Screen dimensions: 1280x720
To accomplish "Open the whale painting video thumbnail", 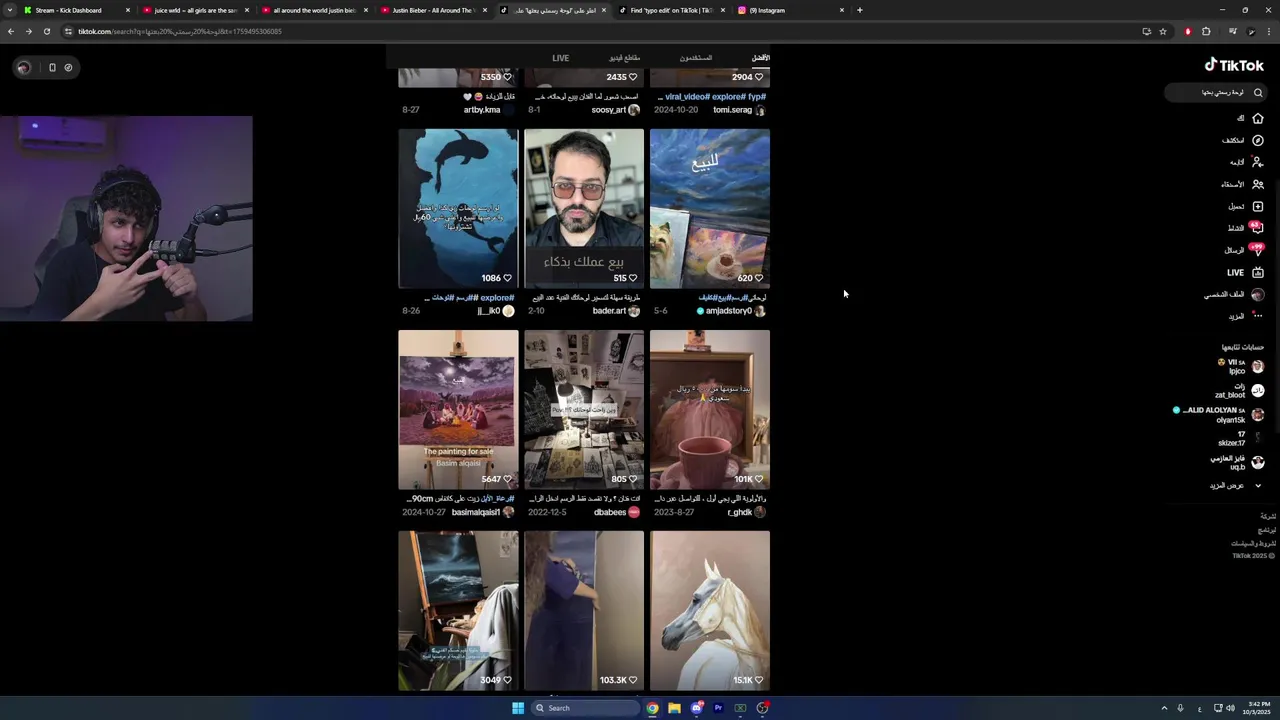I will point(458,208).
